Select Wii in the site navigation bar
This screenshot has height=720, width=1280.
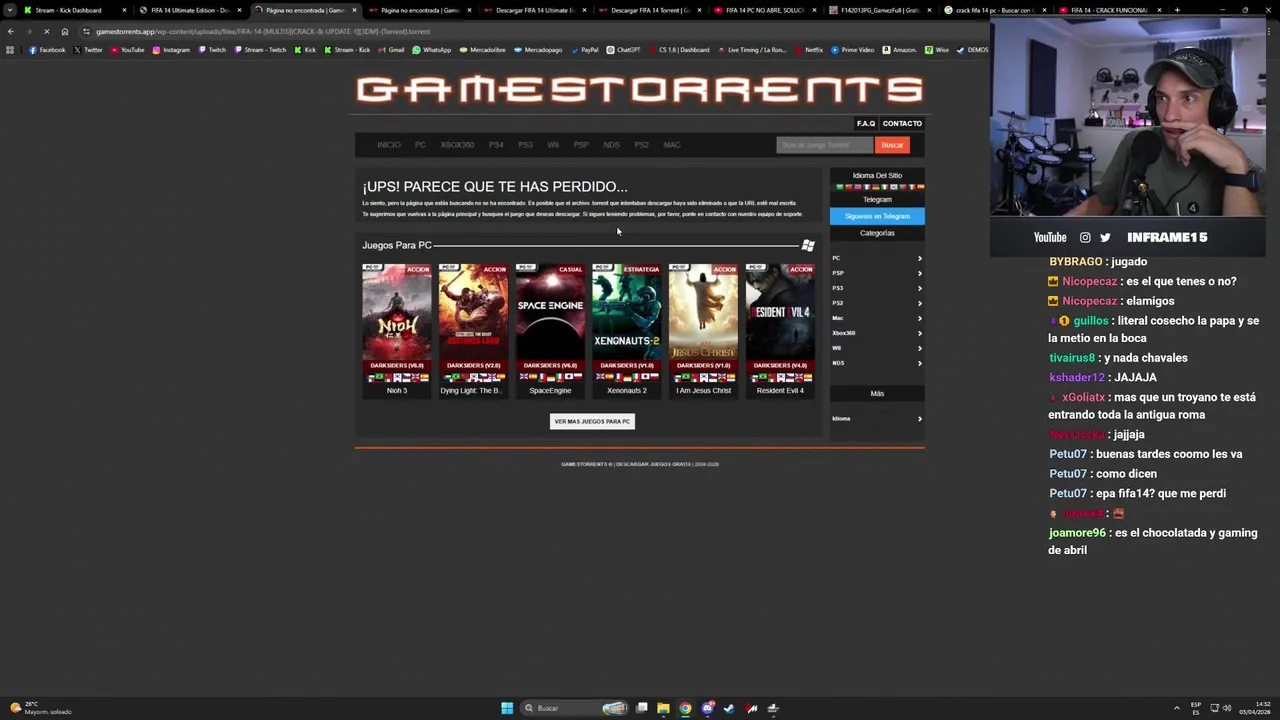coord(553,145)
